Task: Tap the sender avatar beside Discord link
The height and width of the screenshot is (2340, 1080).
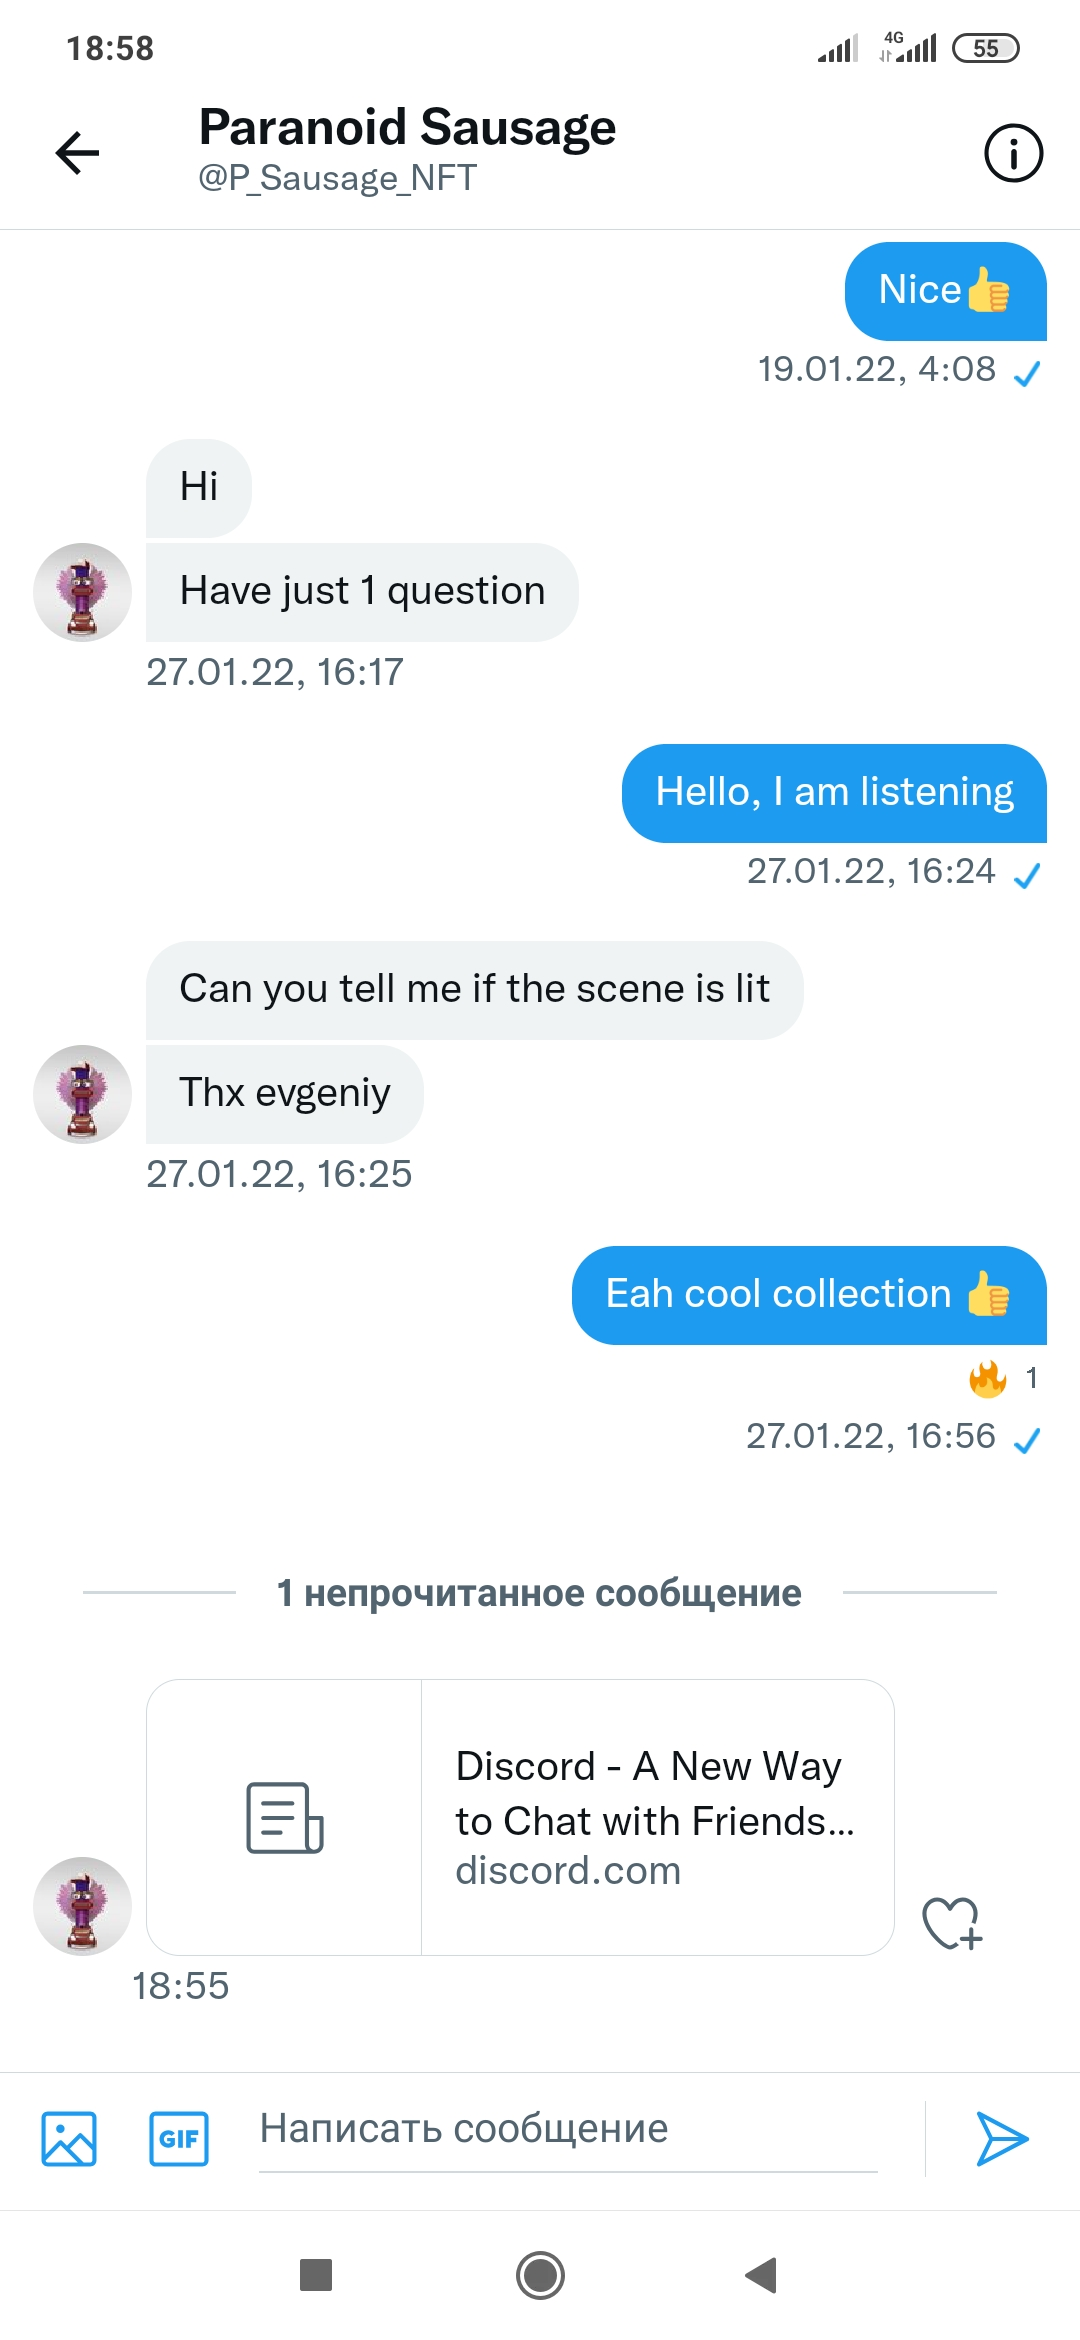Action: coord(83,1906)
